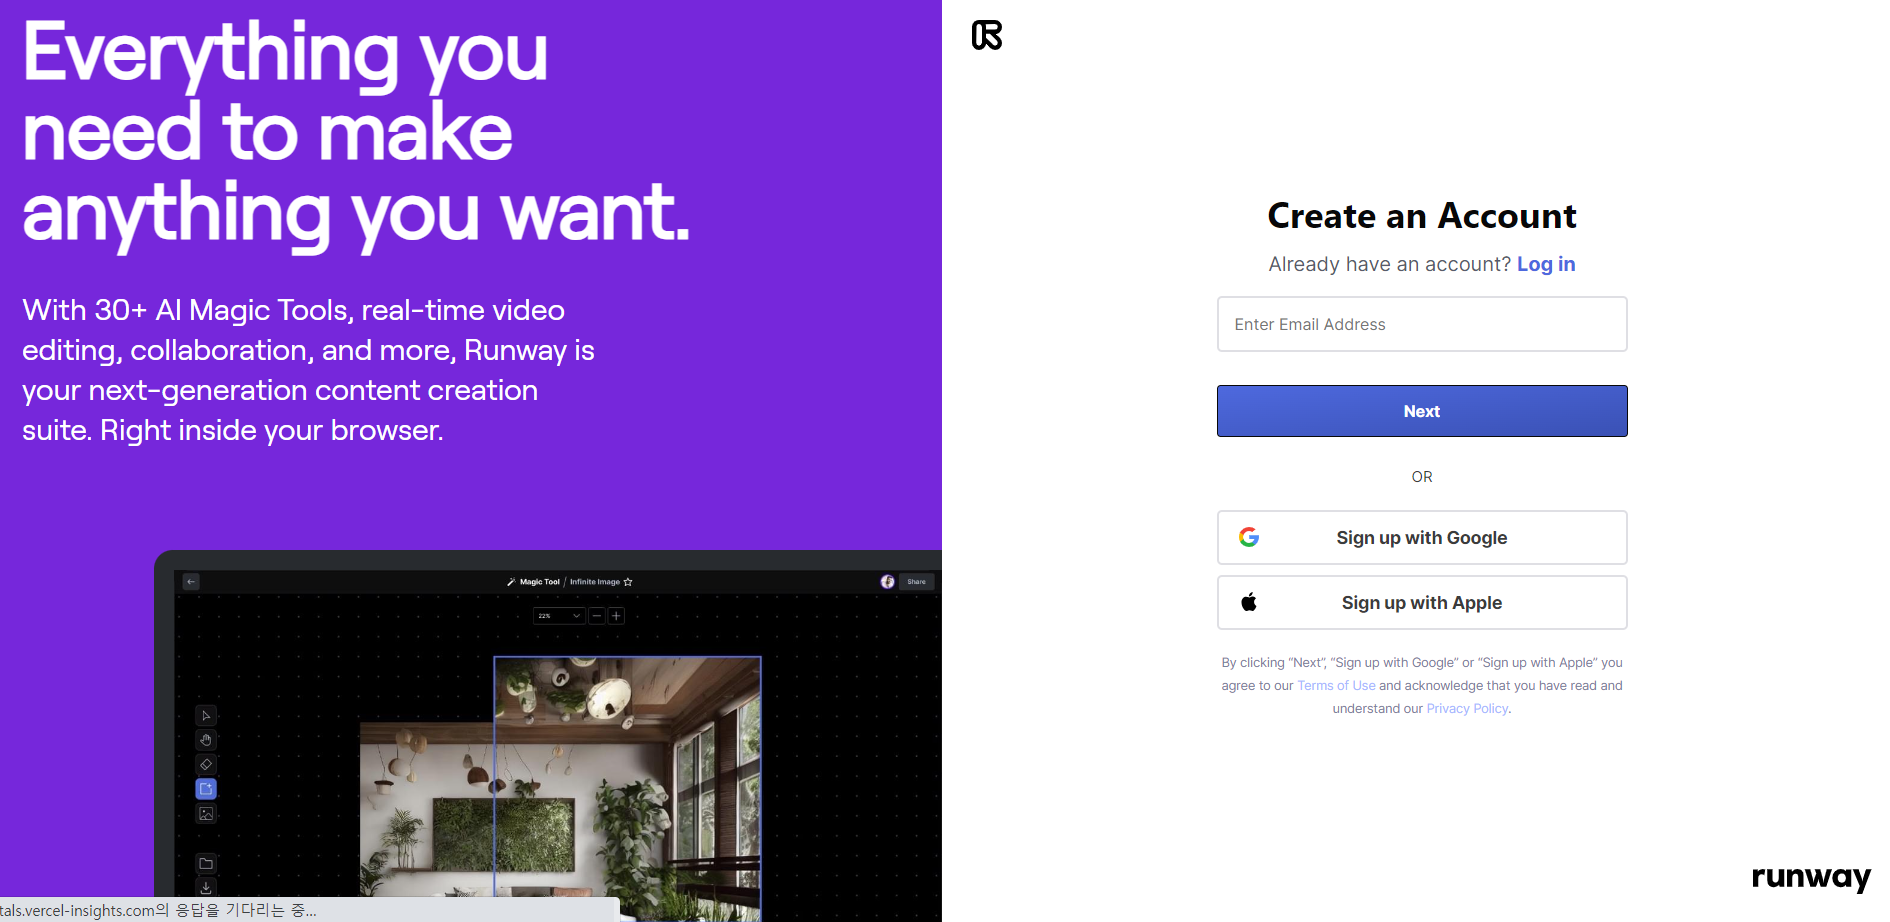This screenshot has width=1890, height=922.
Task: Click the vercel-insights loading status bar text
Action: [158, 910]
